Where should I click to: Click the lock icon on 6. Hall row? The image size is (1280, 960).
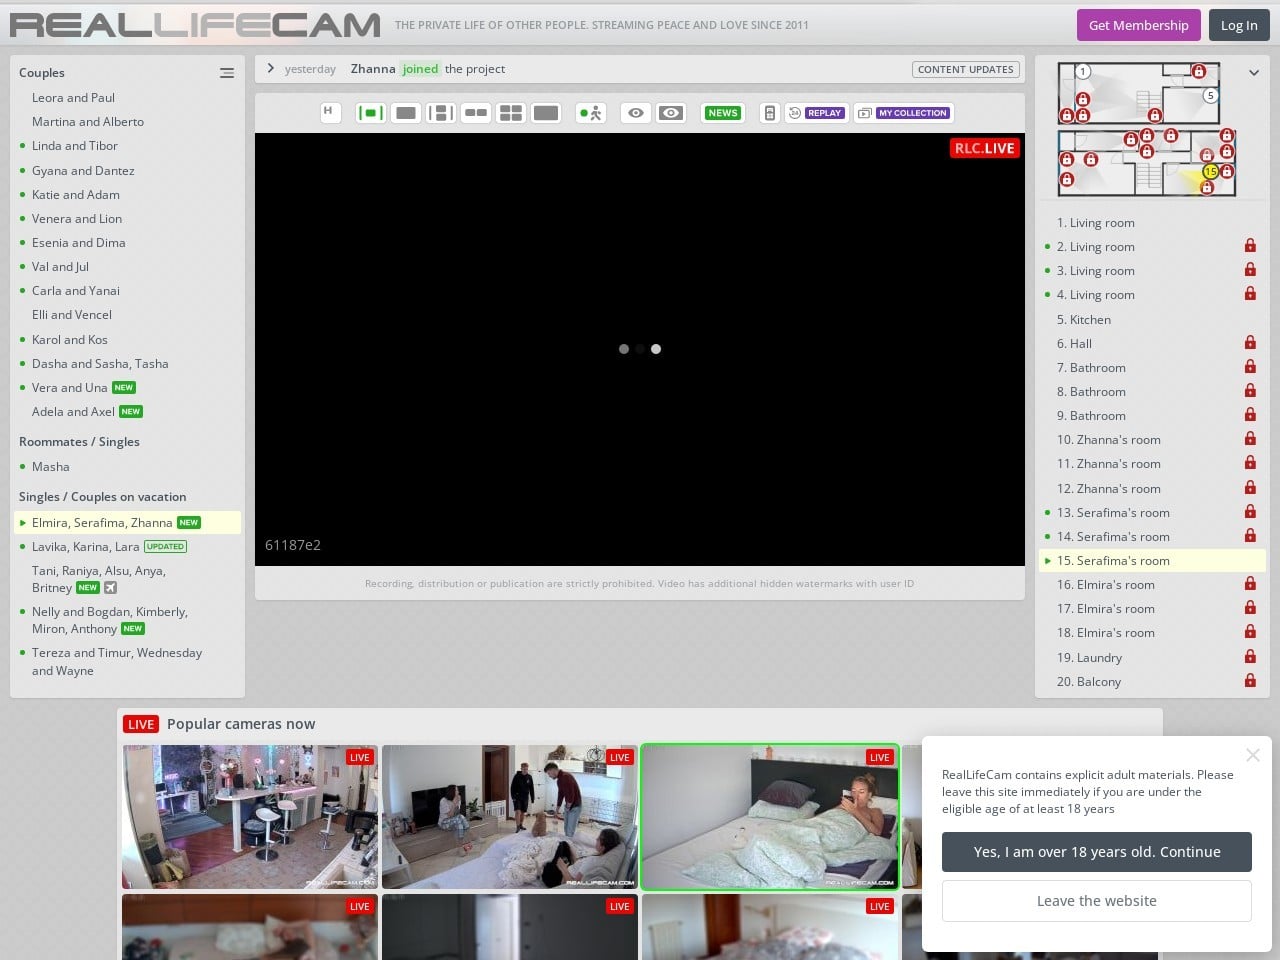pyautogui.click(x=1250, y=343)
